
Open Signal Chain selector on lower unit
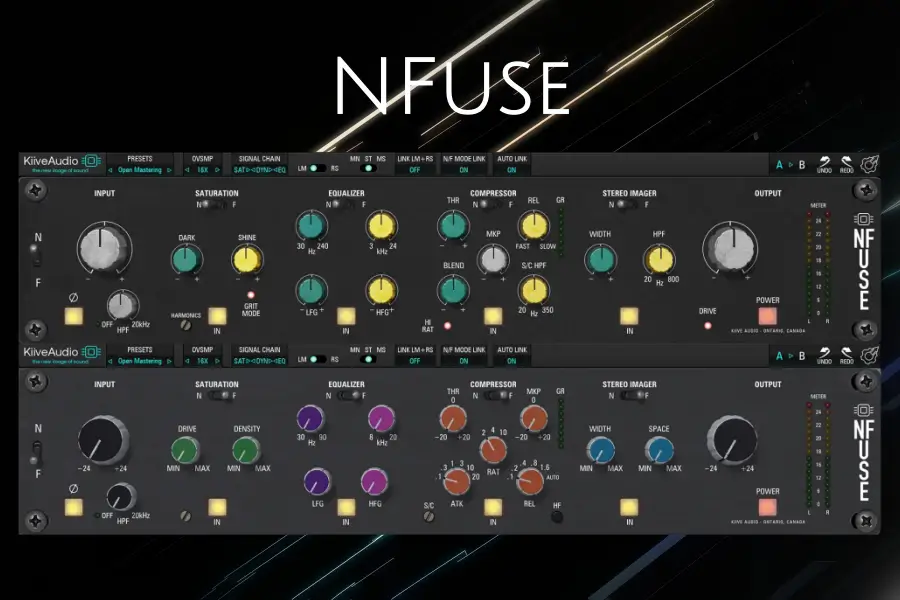tap(259, 361)
